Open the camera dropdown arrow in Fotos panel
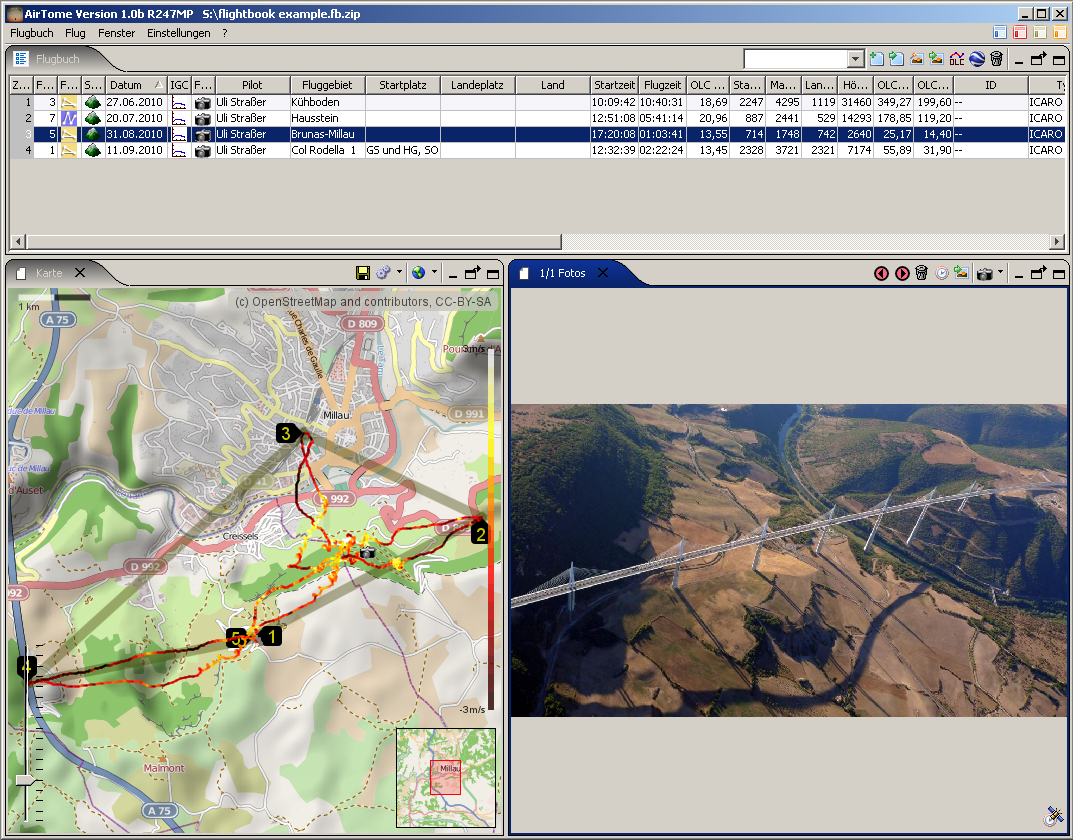 (x=1000, y=273)
